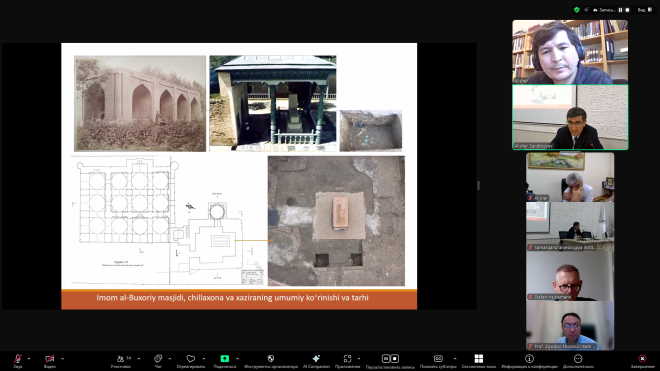This screenshot has height=371, width=660.
Task: Open the View layout menu at top right
Action: tap(644, 10)
